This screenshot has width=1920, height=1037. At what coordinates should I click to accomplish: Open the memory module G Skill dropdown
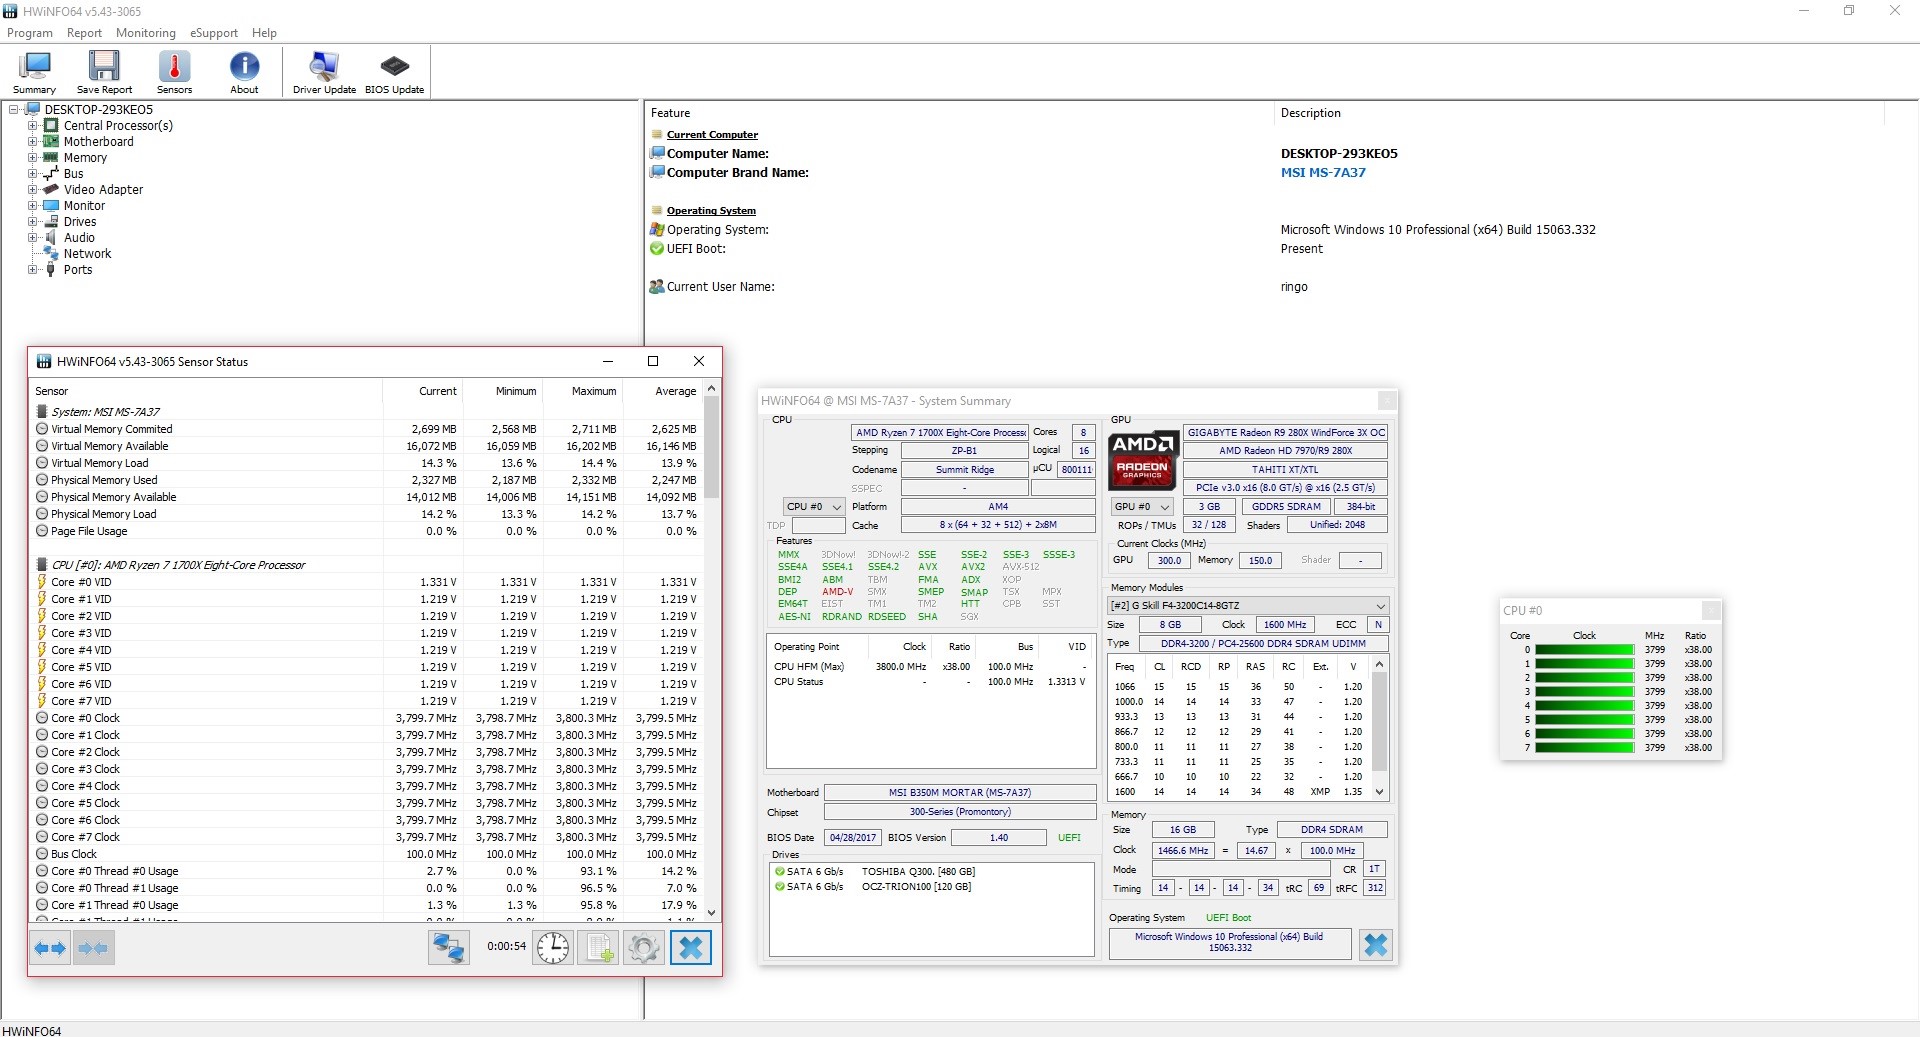1248,606
